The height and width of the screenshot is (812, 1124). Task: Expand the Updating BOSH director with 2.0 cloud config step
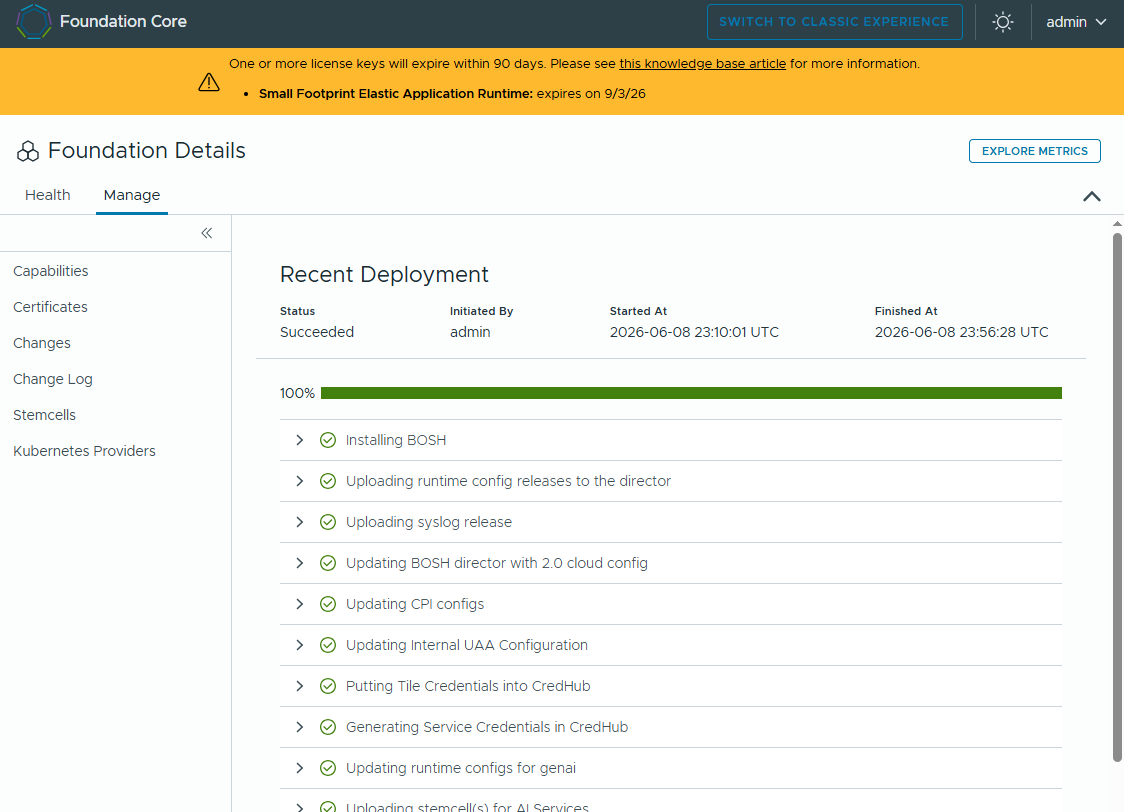click(x=300, y=563)
